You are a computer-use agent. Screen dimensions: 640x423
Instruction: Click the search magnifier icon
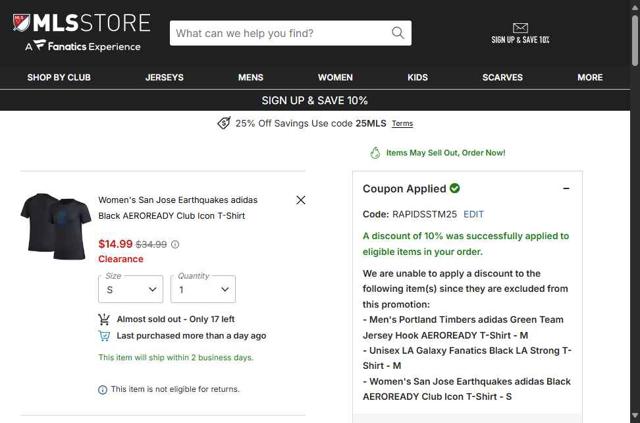point(398,33)
